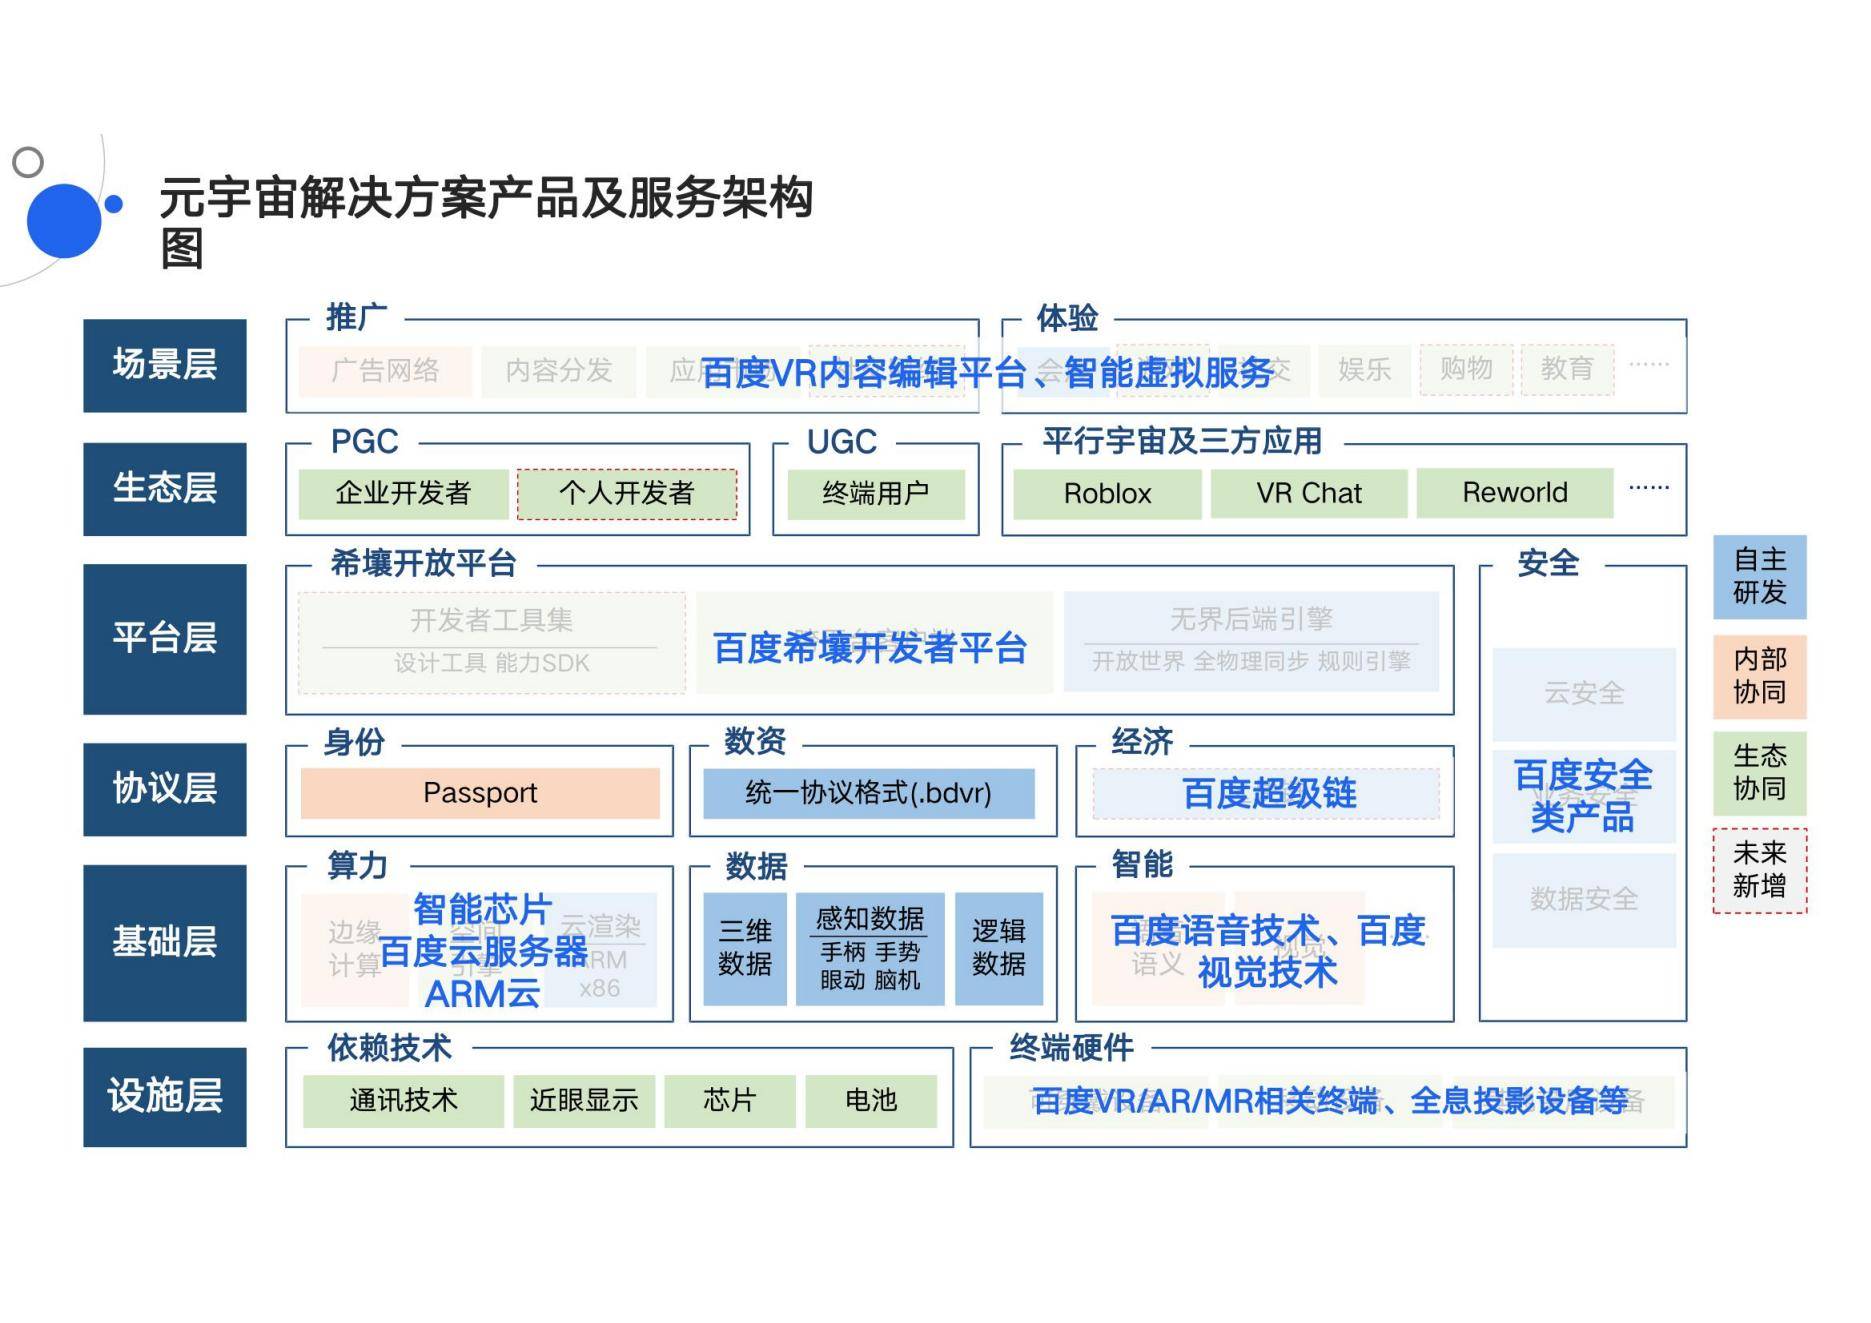Click the 百度VR/AR/MR相关终端、全息投影设备等 text
1871x1323 pixels.
[x=1330, y=1101]
